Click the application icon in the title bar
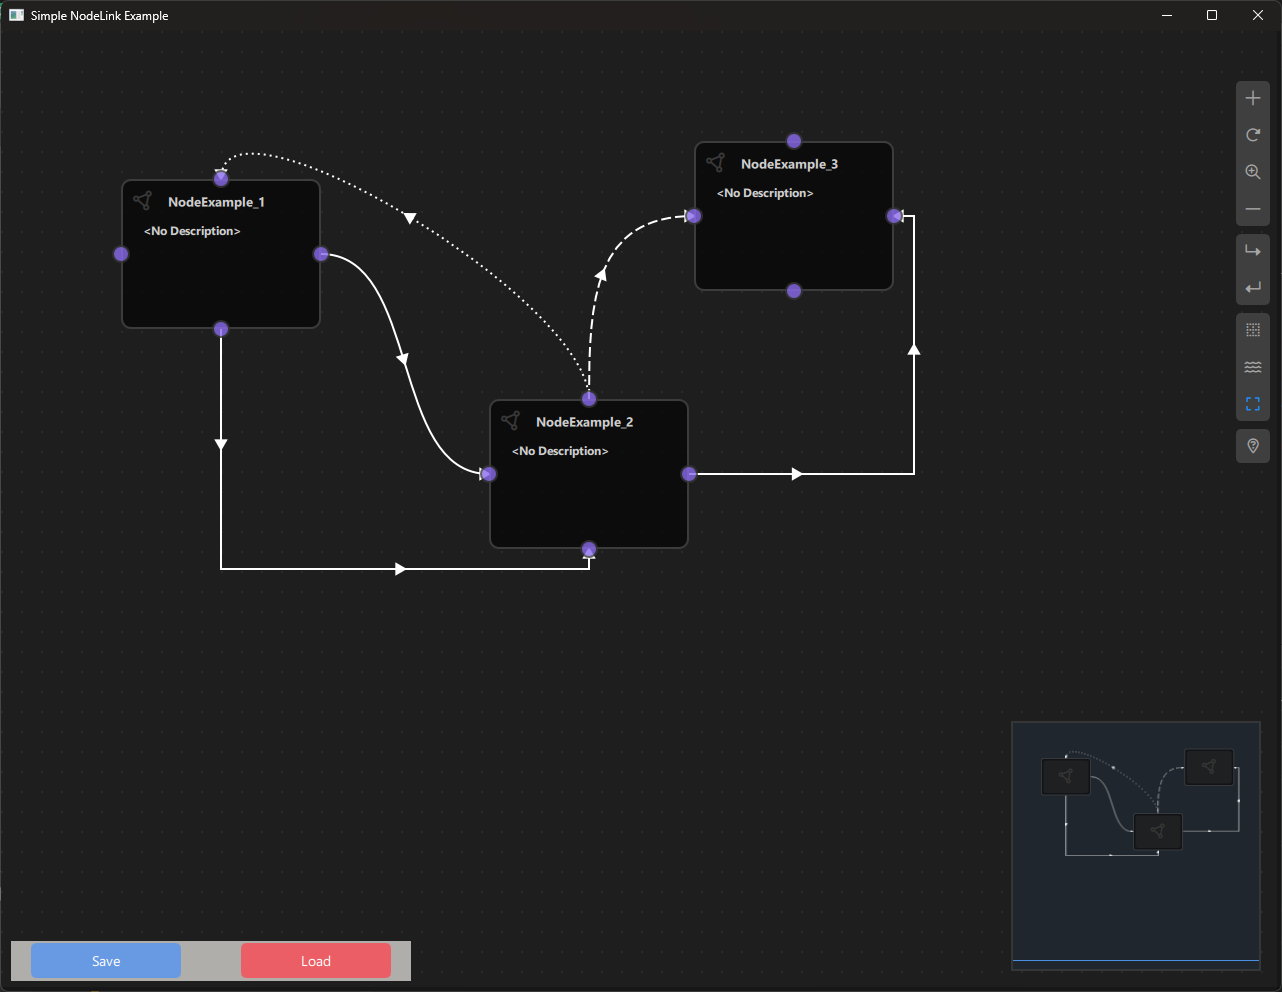Viewport: 1282px width, 992px height. 15,15
